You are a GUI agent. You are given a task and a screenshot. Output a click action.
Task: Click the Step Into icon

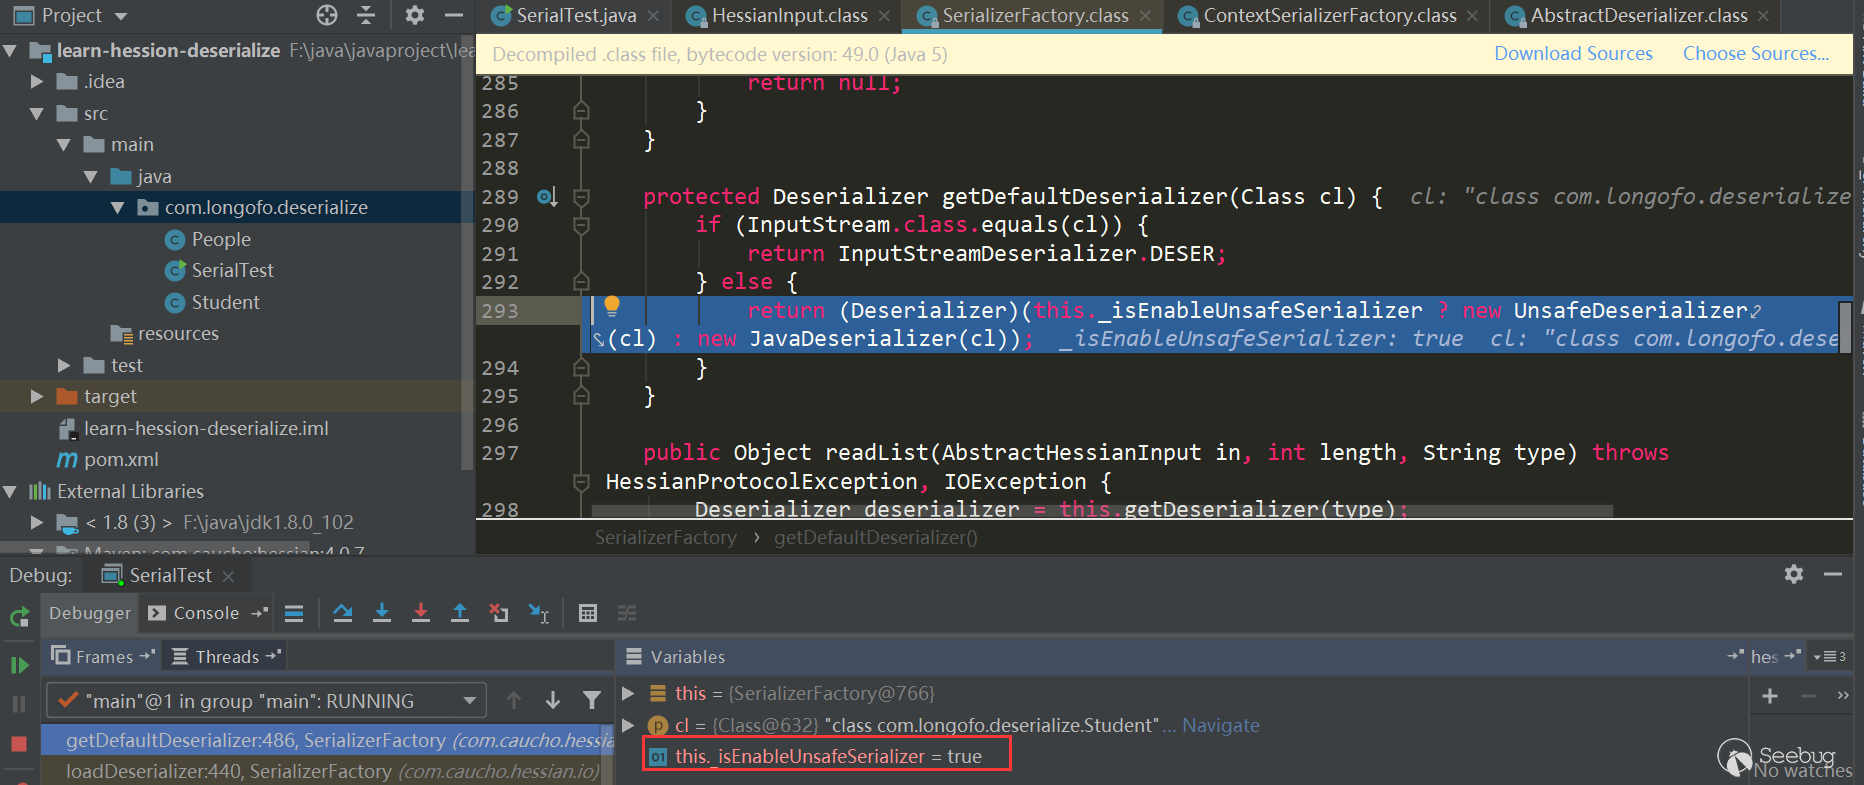point(382,613)
